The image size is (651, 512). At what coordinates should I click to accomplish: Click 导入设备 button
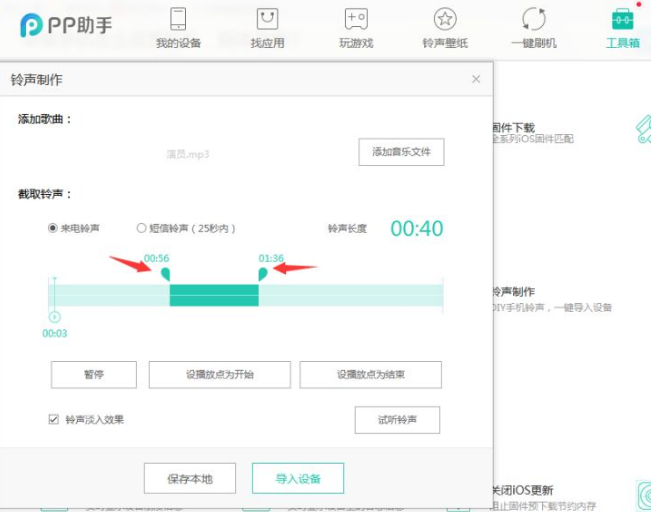[298, 478]
